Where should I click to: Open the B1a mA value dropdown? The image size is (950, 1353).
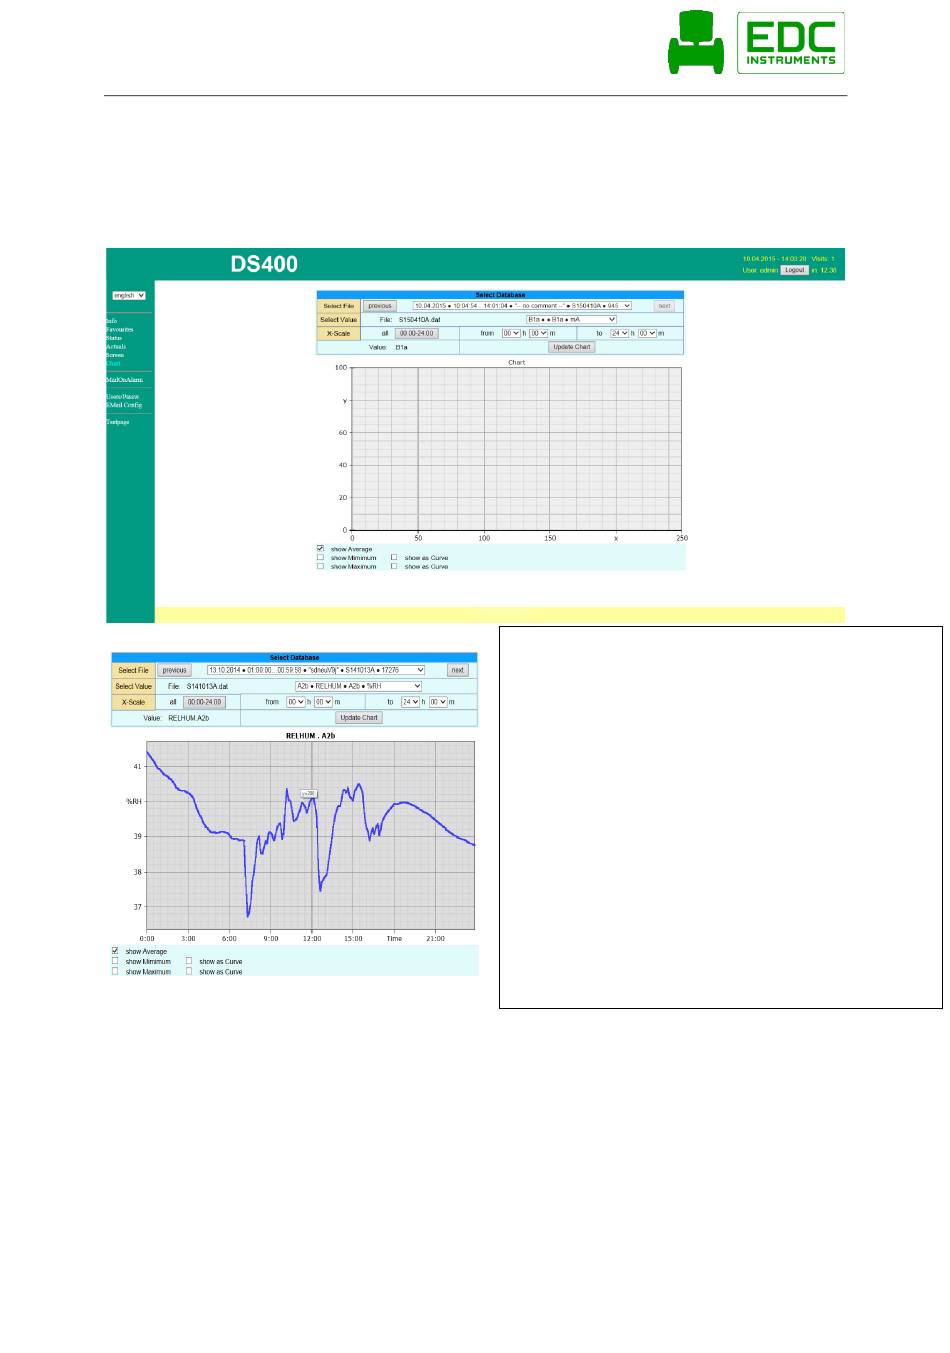pos(571,320)
